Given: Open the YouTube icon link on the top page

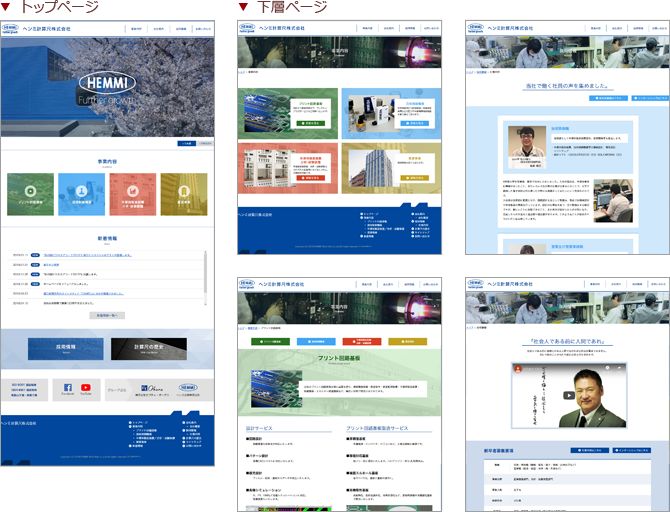Looking at the screenshot, I should coord(86,387).
